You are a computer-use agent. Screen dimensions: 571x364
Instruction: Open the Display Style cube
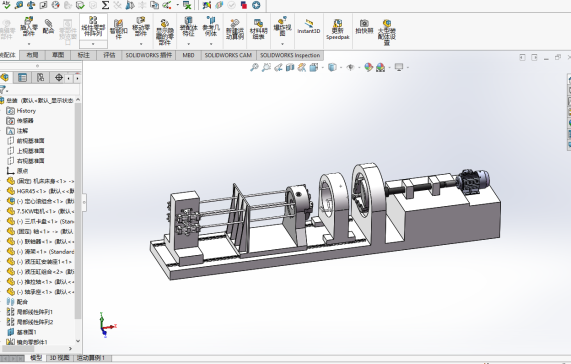tap(332, 67)
